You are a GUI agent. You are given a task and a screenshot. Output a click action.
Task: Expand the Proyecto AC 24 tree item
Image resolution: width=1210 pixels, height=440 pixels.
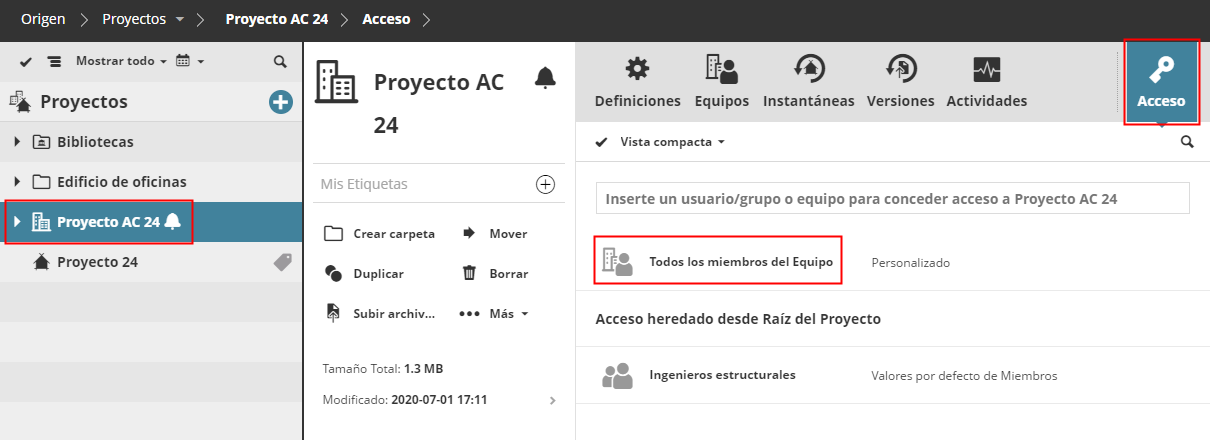(17, 222)
